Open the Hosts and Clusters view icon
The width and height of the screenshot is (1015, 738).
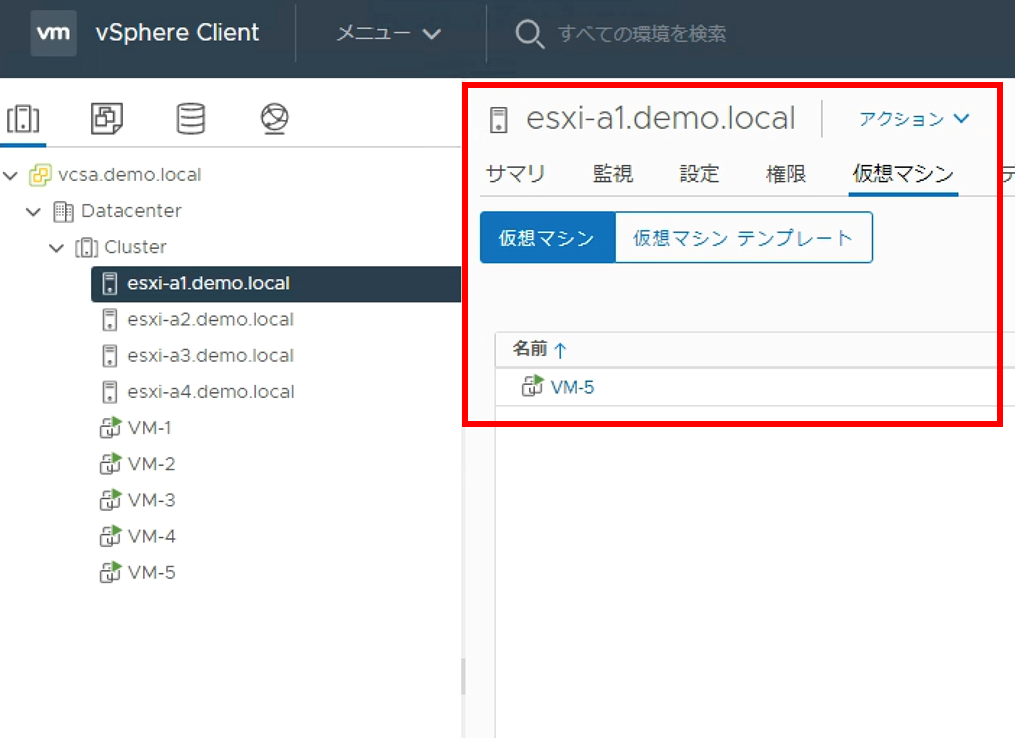click(23, 119)
